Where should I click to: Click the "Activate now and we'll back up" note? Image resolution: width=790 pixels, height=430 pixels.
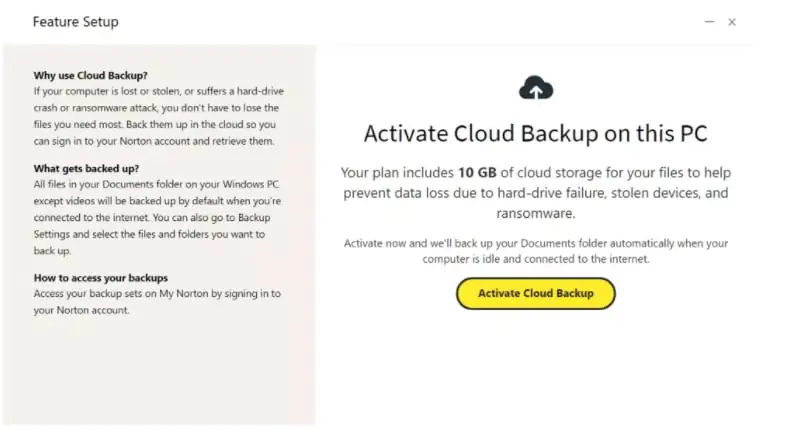pos(536,251)
